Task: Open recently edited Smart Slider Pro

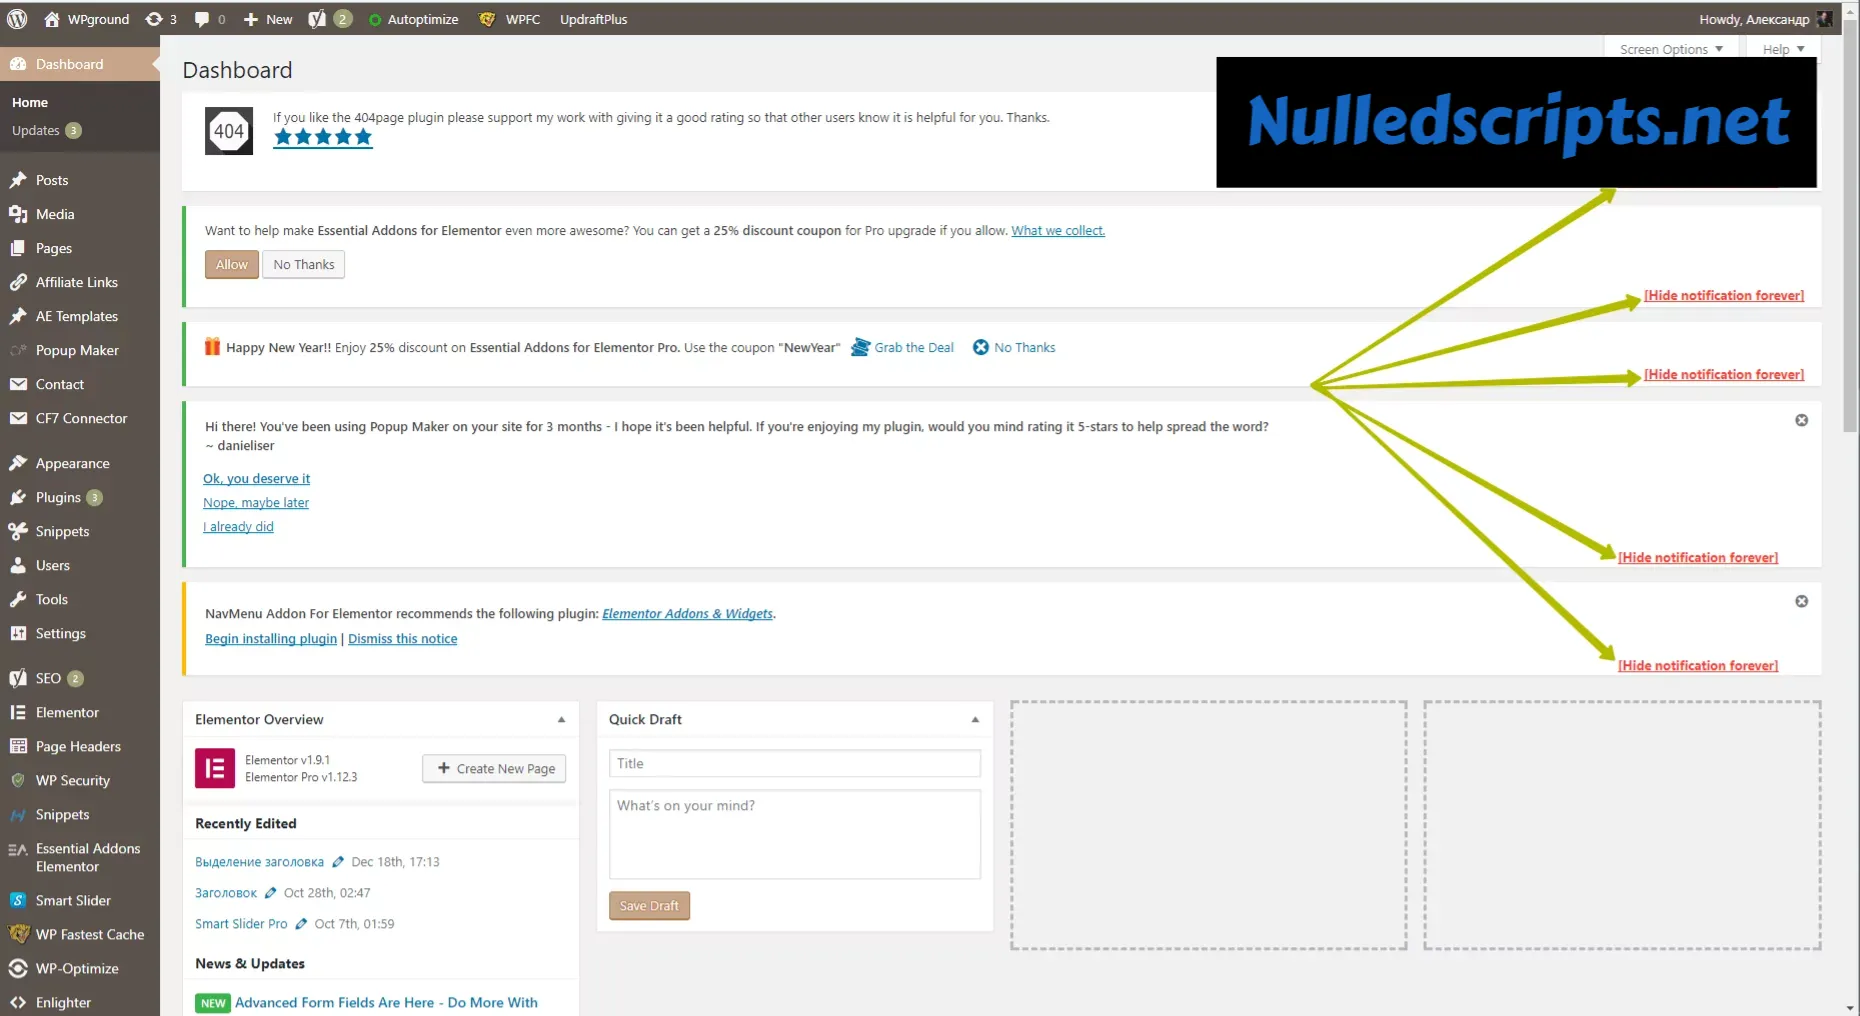Action: (x=241, y=924)
